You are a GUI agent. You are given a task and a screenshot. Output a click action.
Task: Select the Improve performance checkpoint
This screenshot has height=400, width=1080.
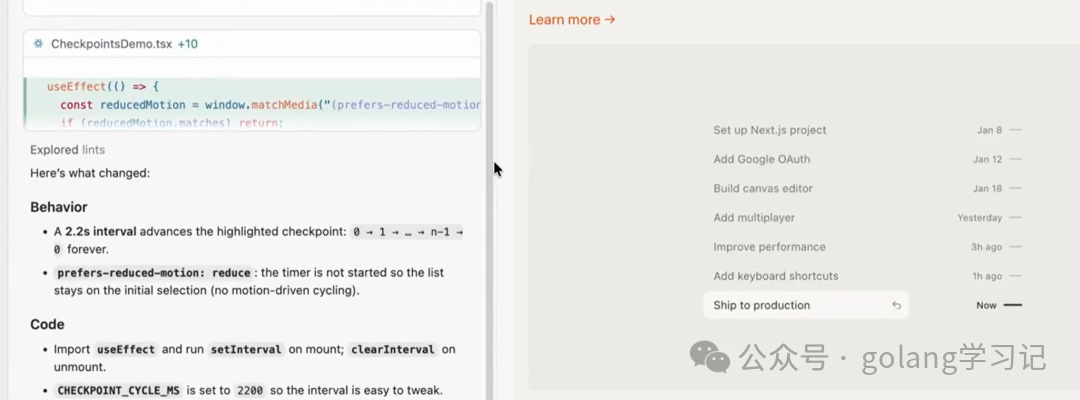pyautogui.click(x=769, y=246)
